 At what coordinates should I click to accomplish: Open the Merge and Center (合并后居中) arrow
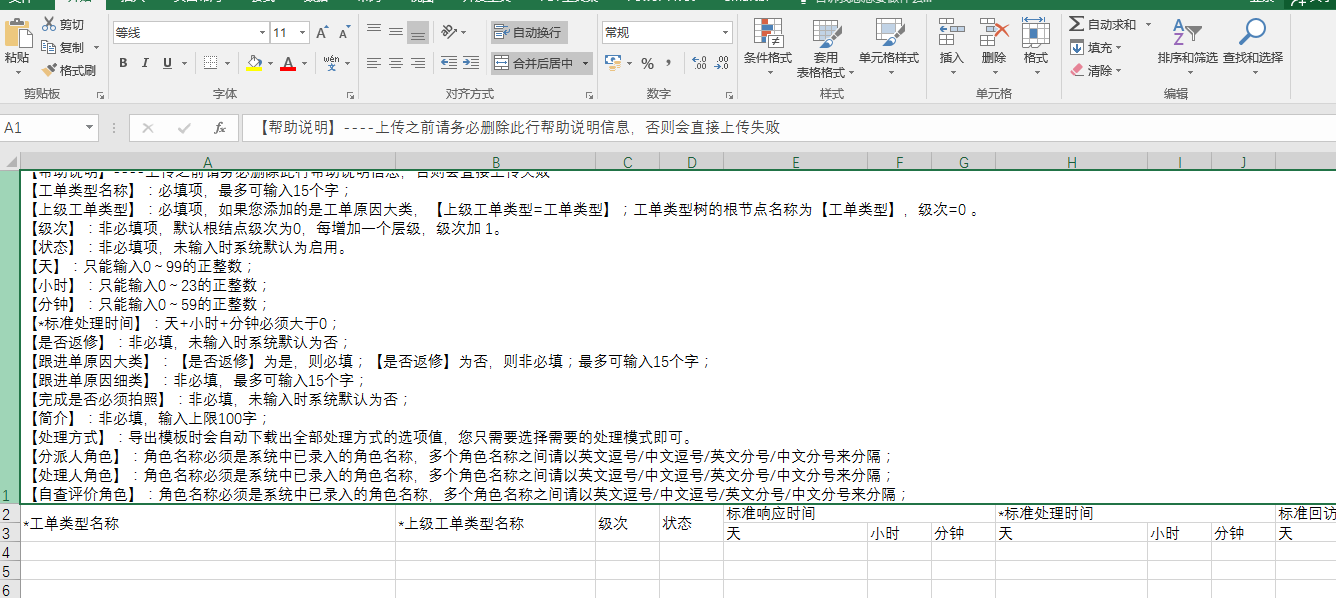[x=586, y=63]
